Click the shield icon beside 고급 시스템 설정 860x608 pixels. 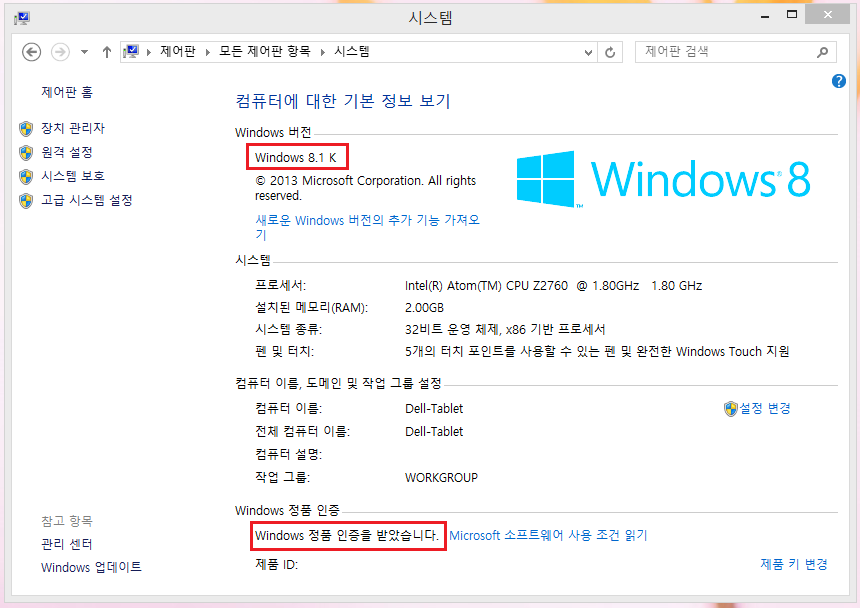click(x=26, y=201)
